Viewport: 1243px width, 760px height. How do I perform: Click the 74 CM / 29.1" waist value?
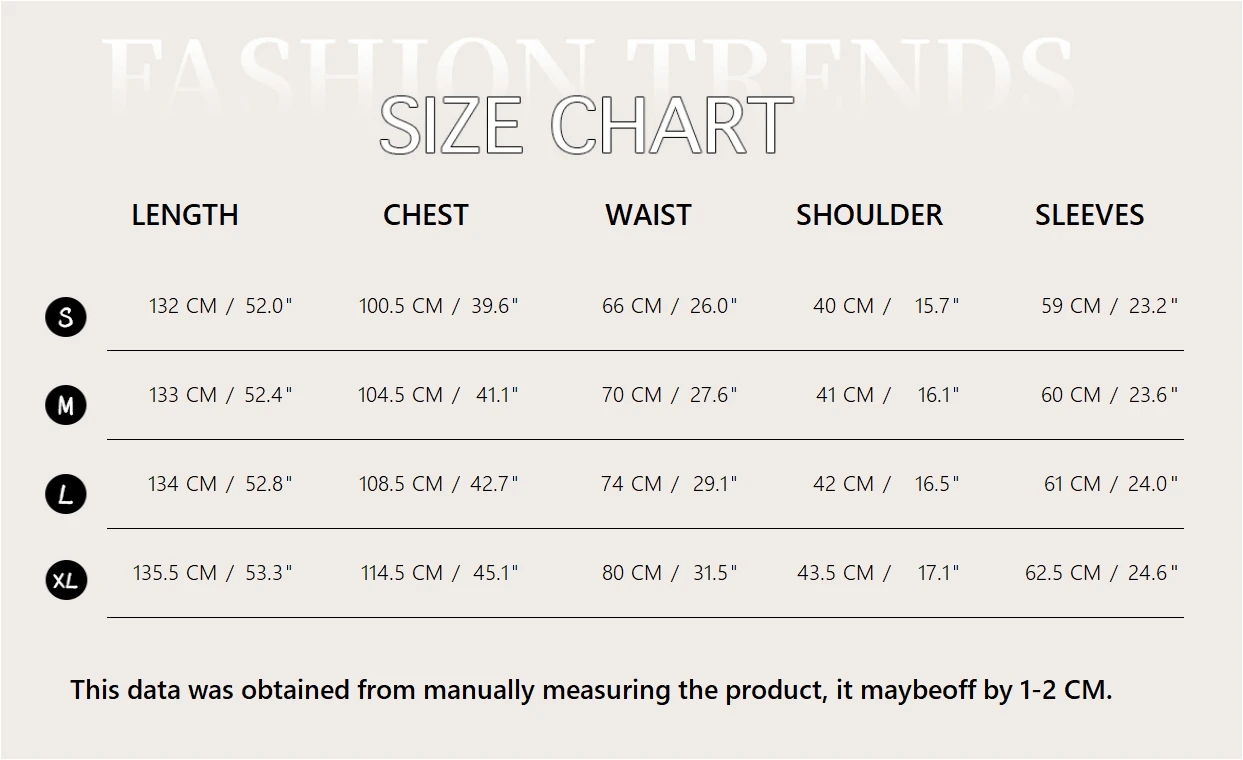click(x=669, y=484)
